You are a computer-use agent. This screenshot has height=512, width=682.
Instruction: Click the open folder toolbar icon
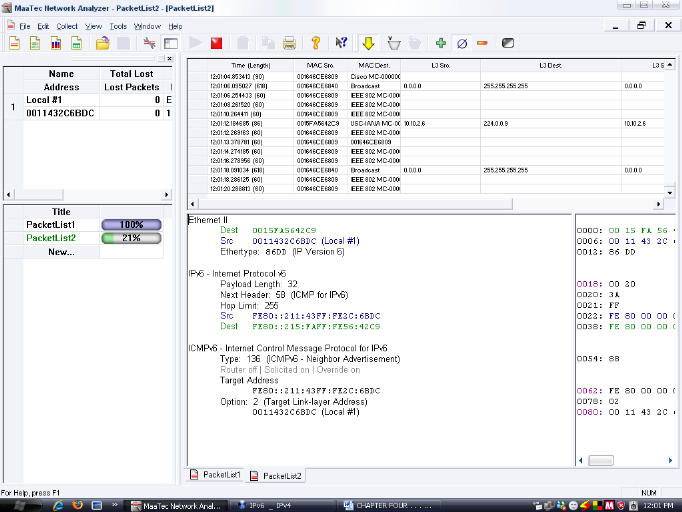[x=102, y=43]
